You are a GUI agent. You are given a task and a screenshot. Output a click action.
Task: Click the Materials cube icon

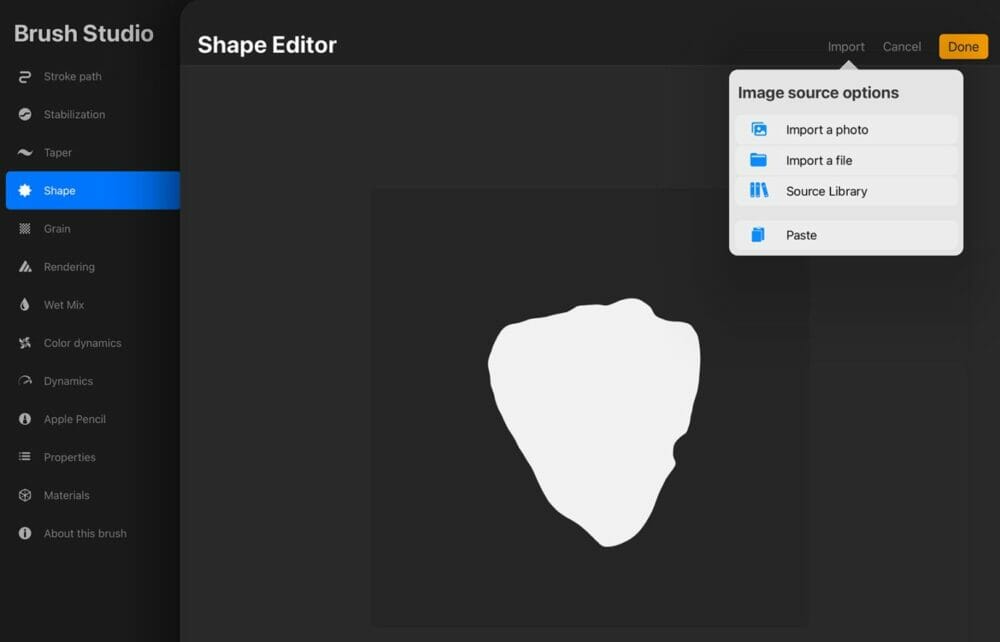tap(23, 495)
